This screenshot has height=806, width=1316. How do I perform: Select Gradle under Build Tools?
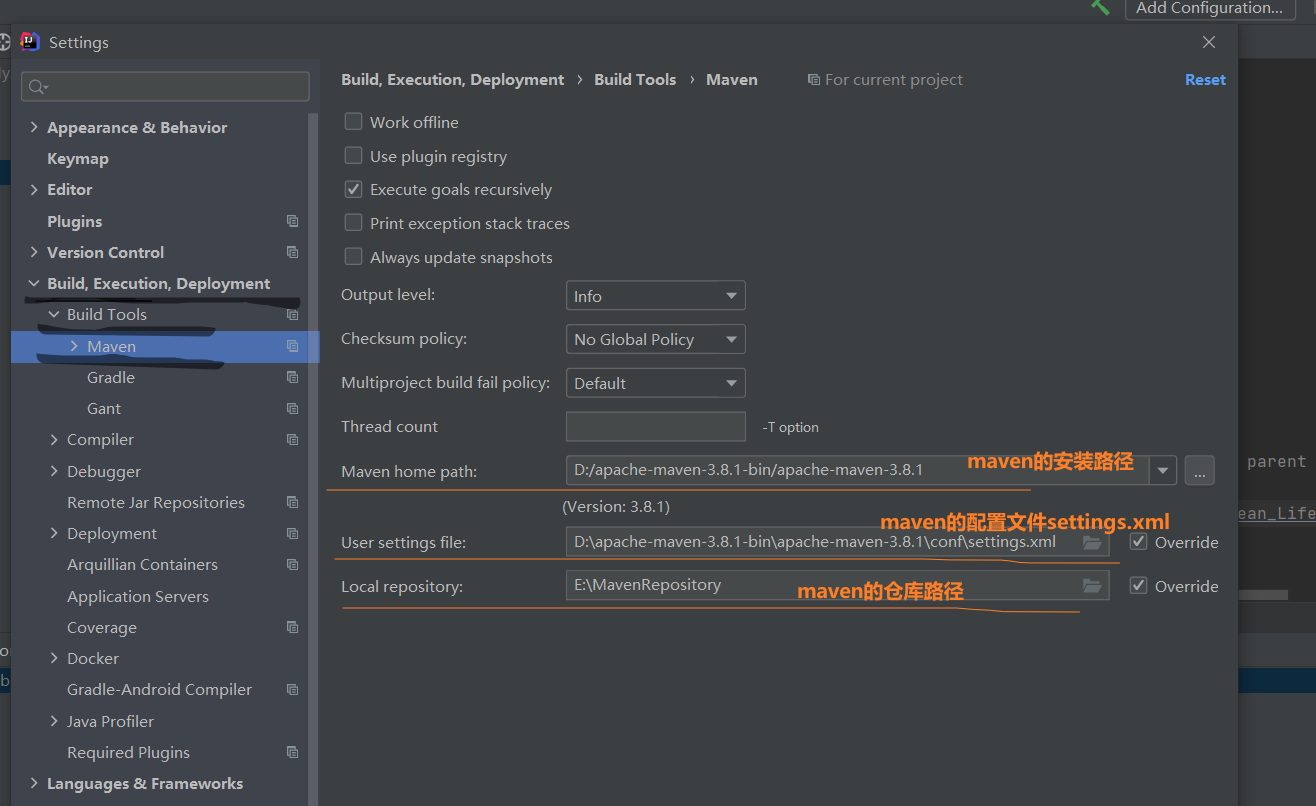pyautogui.click(x=111, y=377)
